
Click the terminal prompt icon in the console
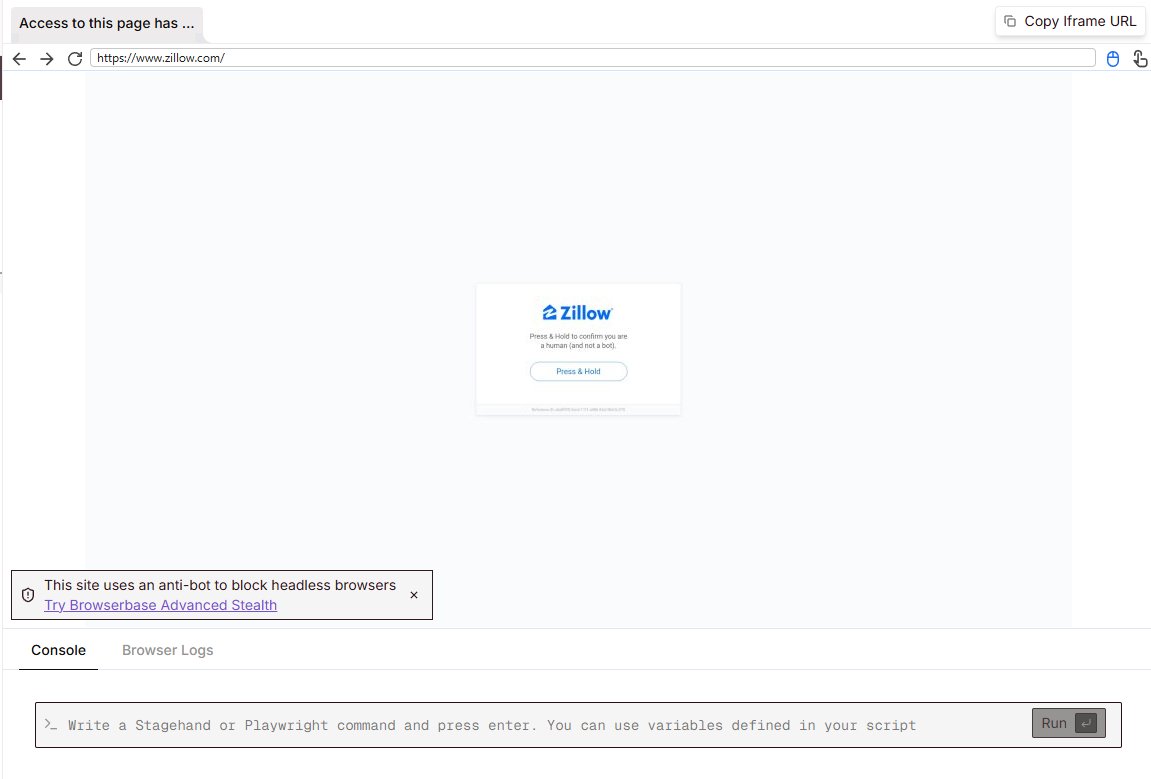tap(51, 725)
